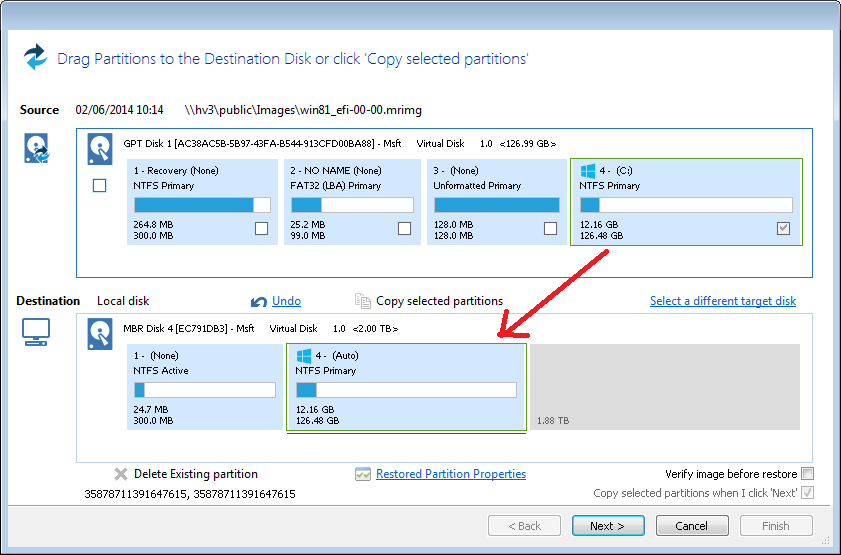Click the Delete Existing partition X icon

point(121,474)
